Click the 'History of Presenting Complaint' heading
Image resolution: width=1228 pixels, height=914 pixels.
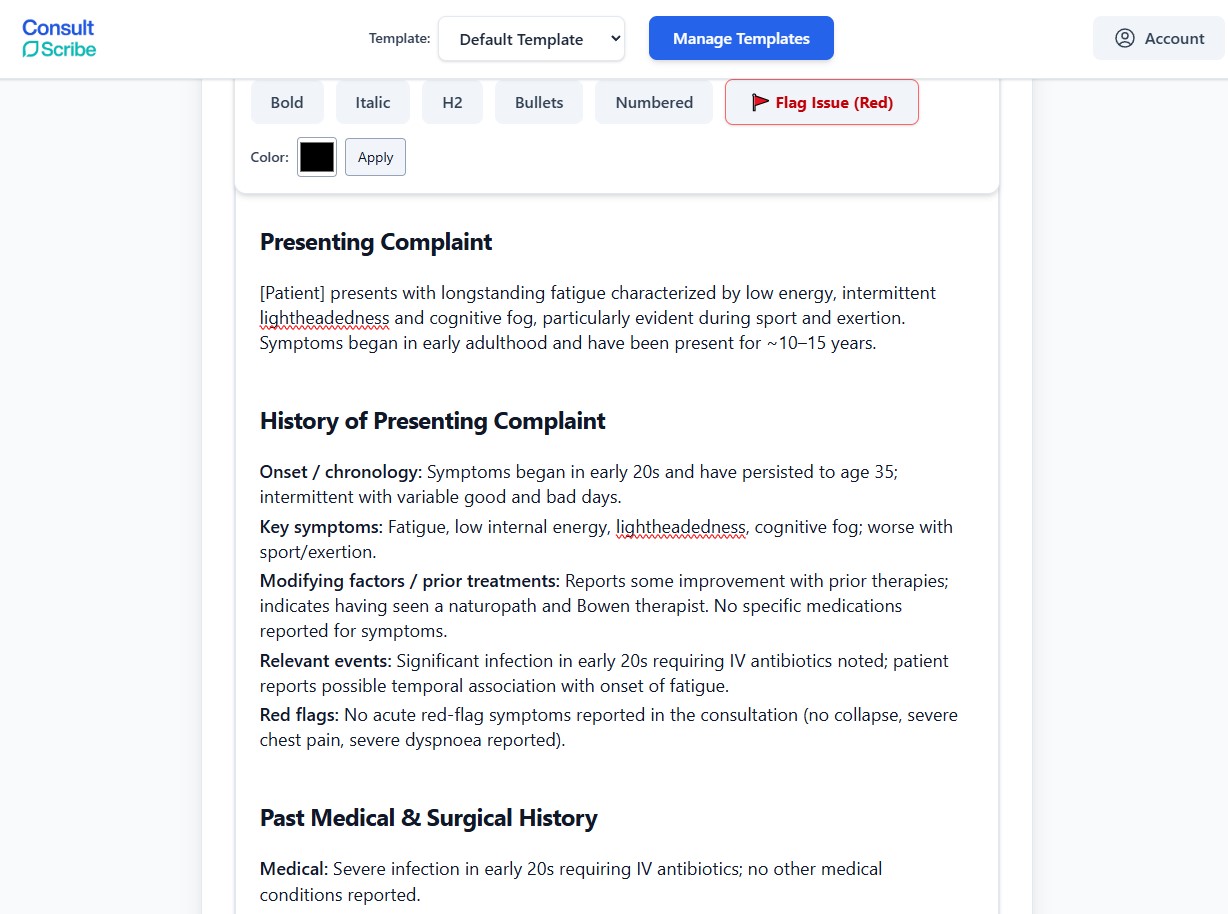click(x=432, y=421)
